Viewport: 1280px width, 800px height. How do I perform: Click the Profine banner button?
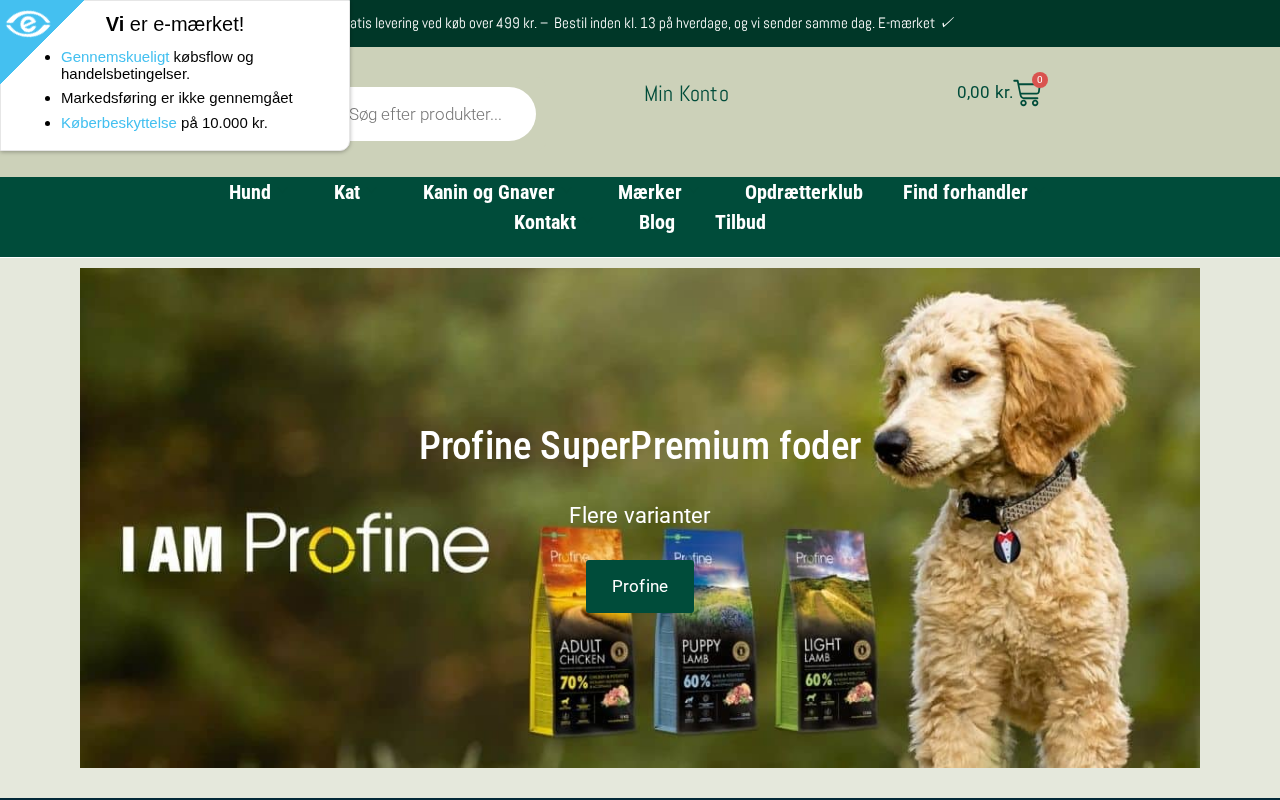coord(640,586)
